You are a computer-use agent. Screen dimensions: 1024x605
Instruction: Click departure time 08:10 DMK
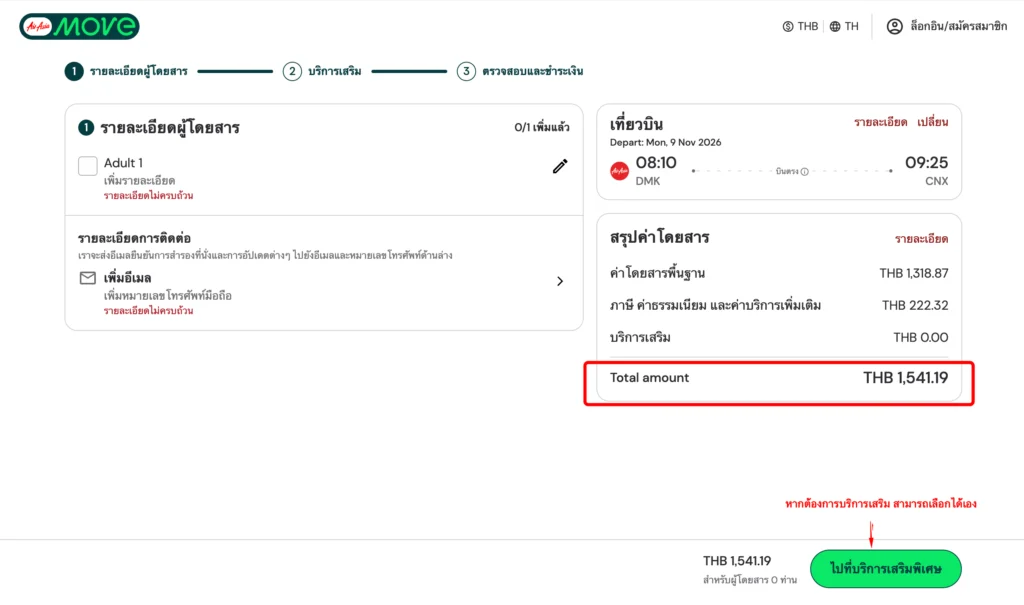pyautogui.click(x=656, y=171)
